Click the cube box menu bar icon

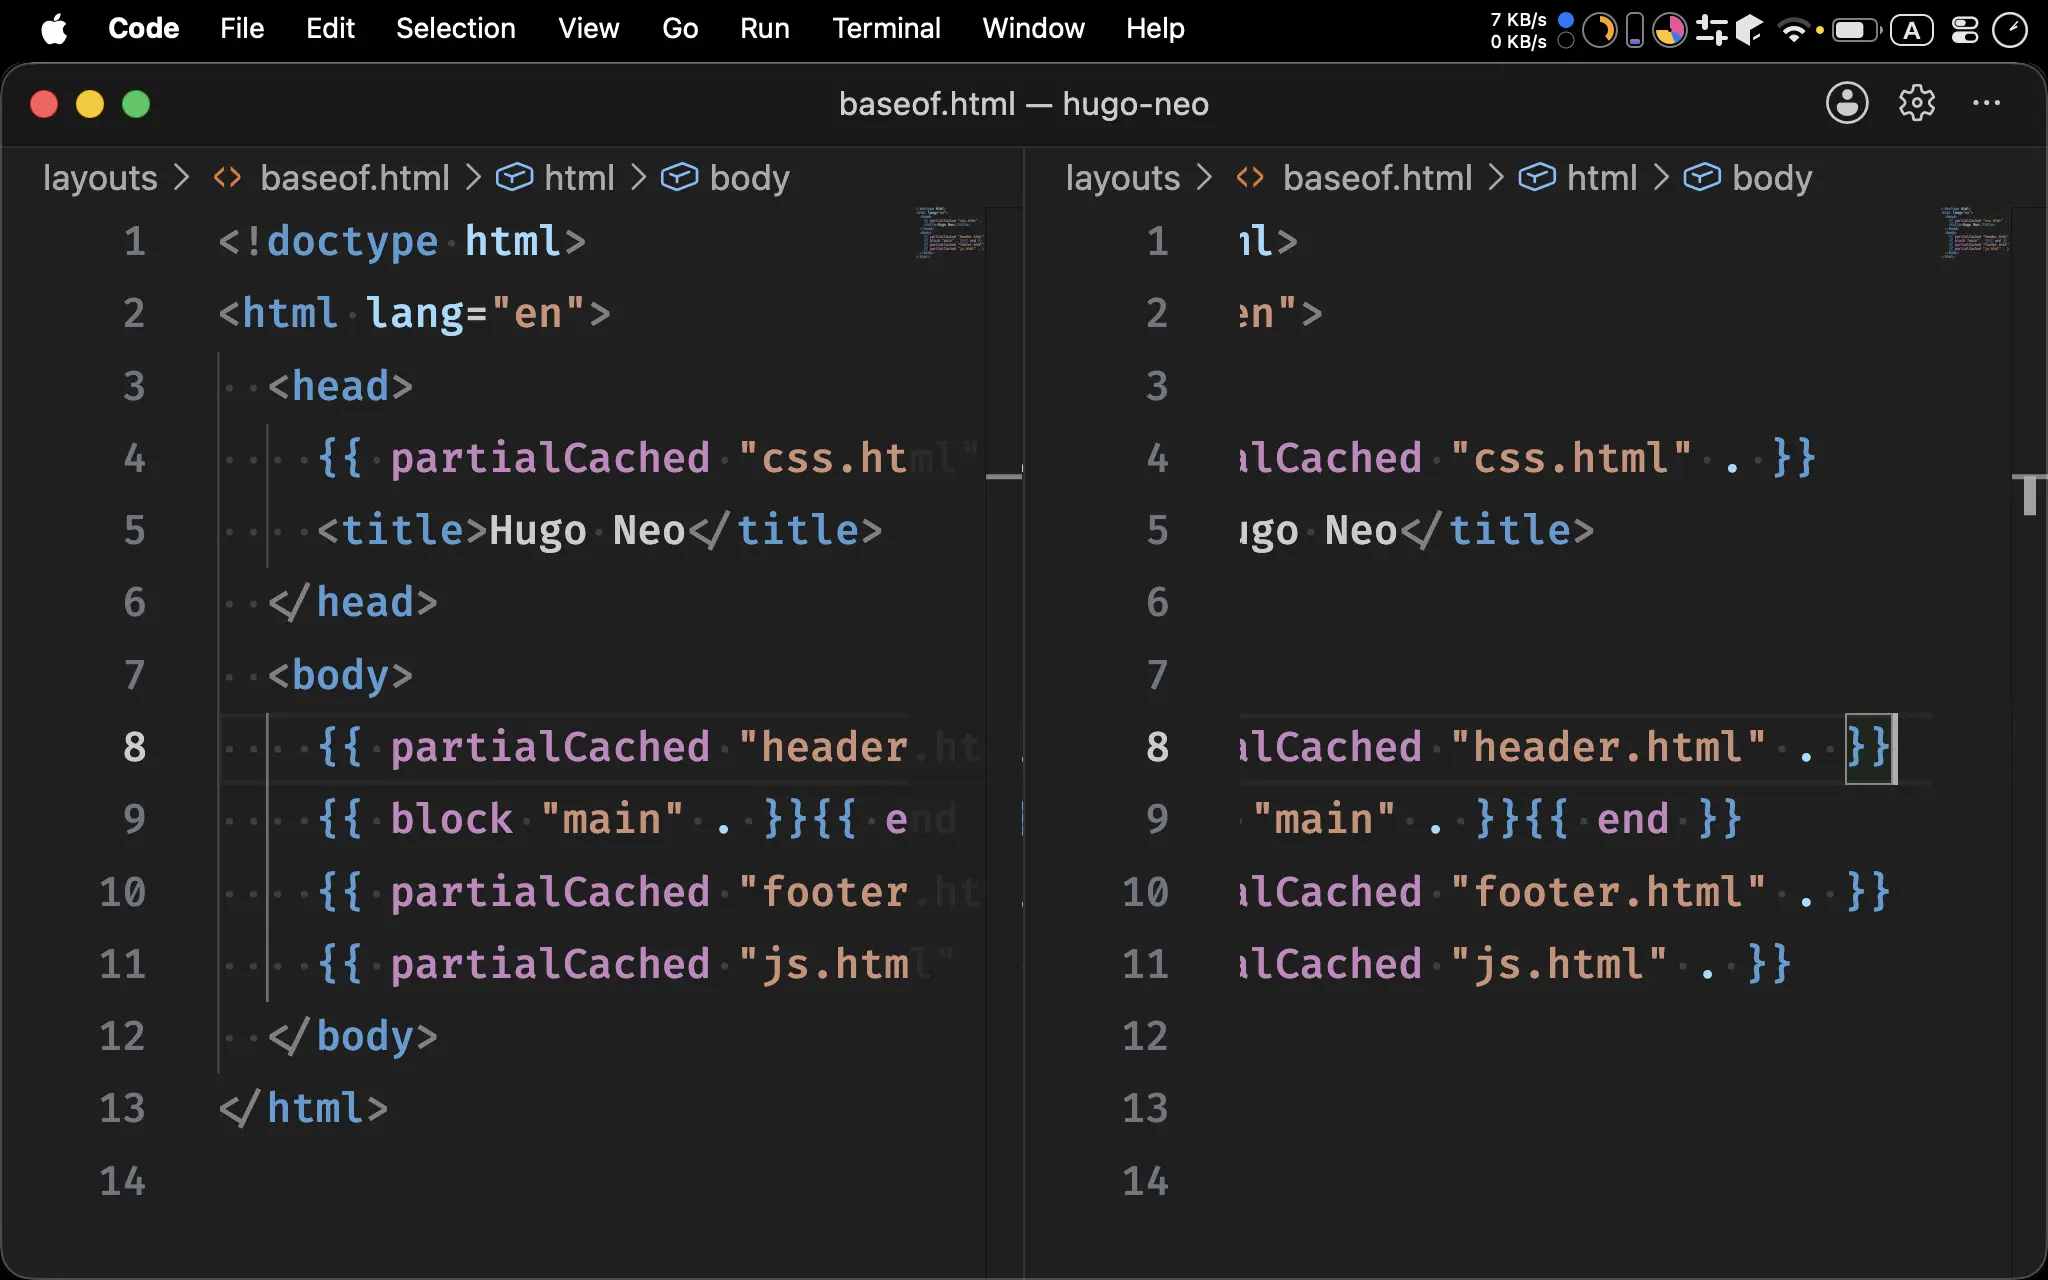point(1749,30)
